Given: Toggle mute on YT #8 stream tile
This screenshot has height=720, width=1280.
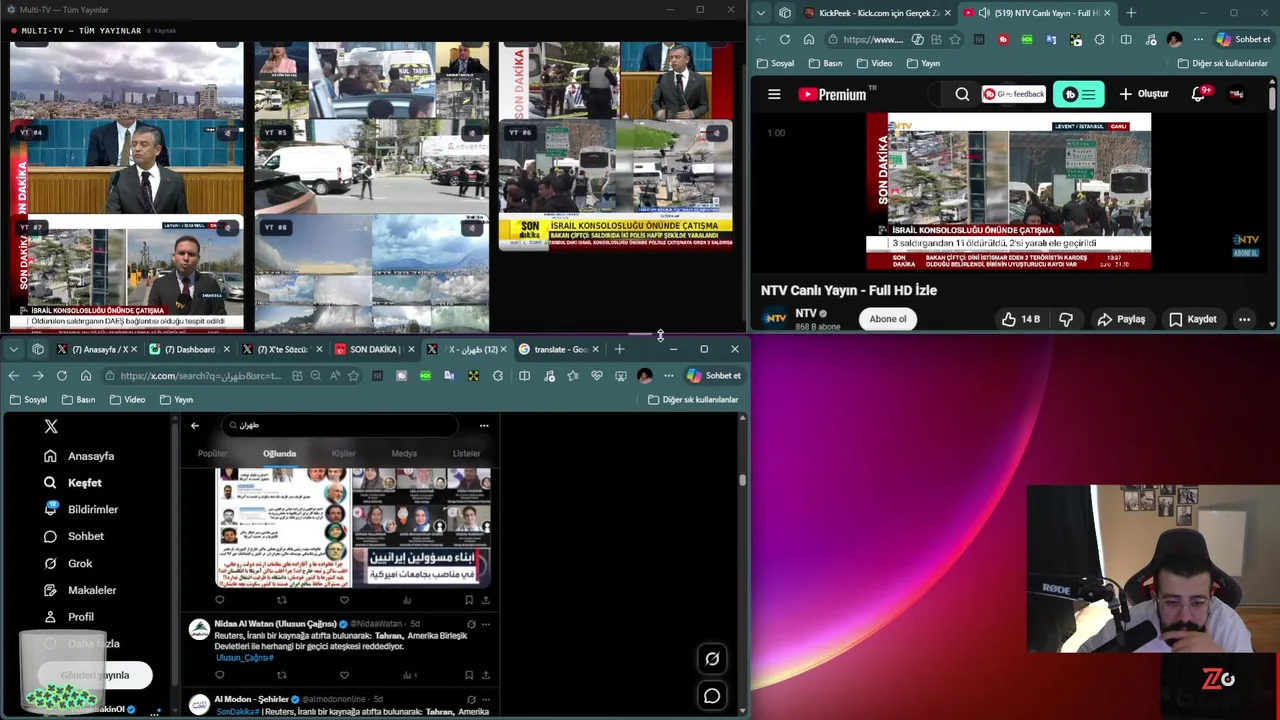Looking at the screenshot, I should click(473, 228).
